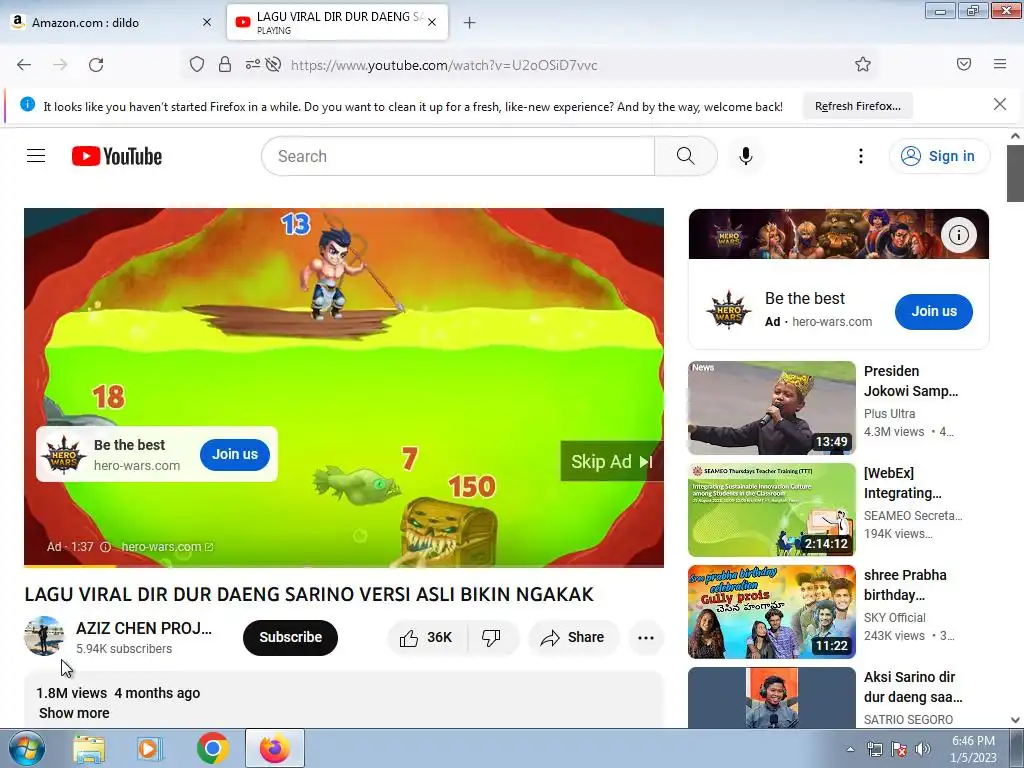Viewport: 1024px width, 768px height.
Task: Click the Sign in button
Action: [x=939, y=156]
